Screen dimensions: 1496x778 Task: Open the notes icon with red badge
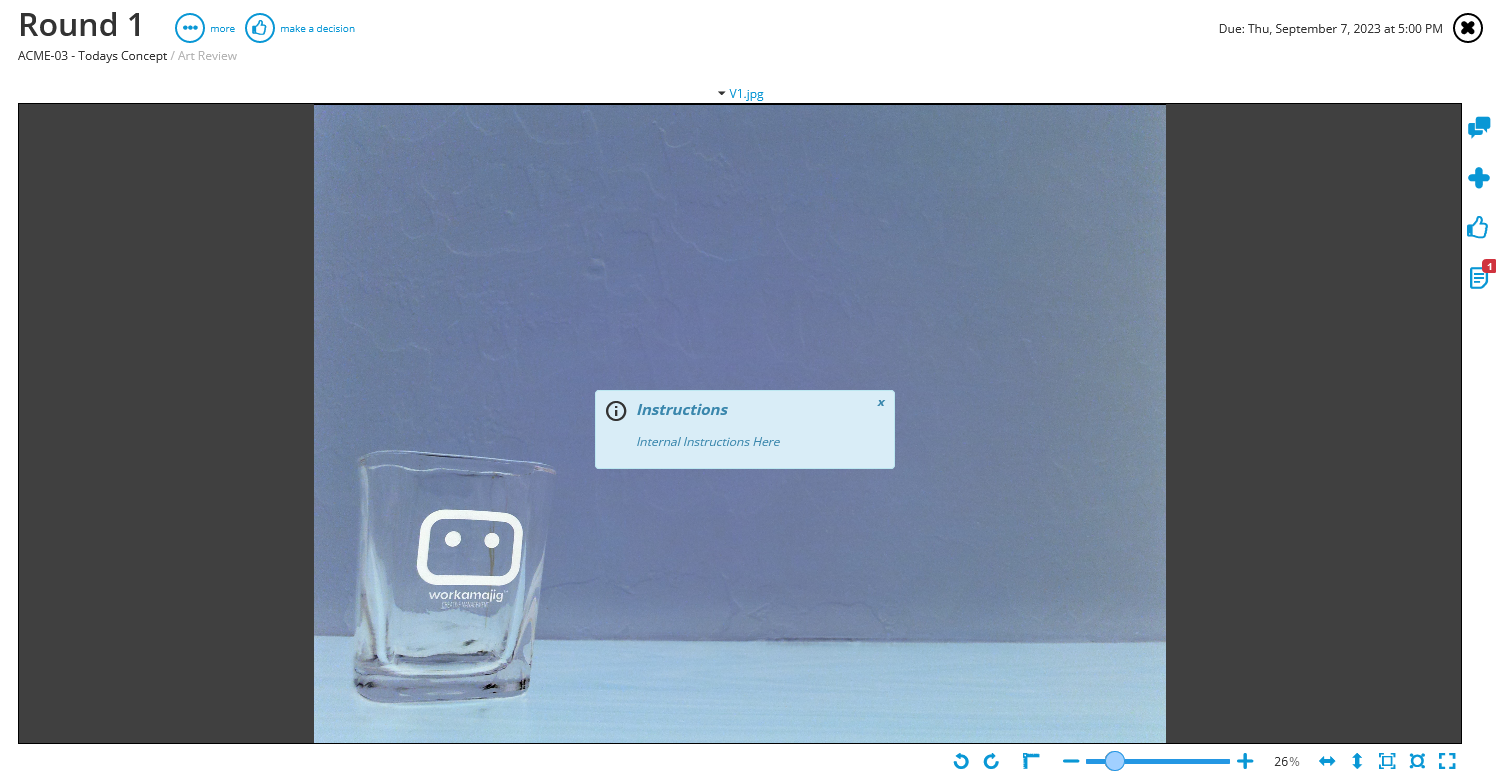click(1478, 277)
